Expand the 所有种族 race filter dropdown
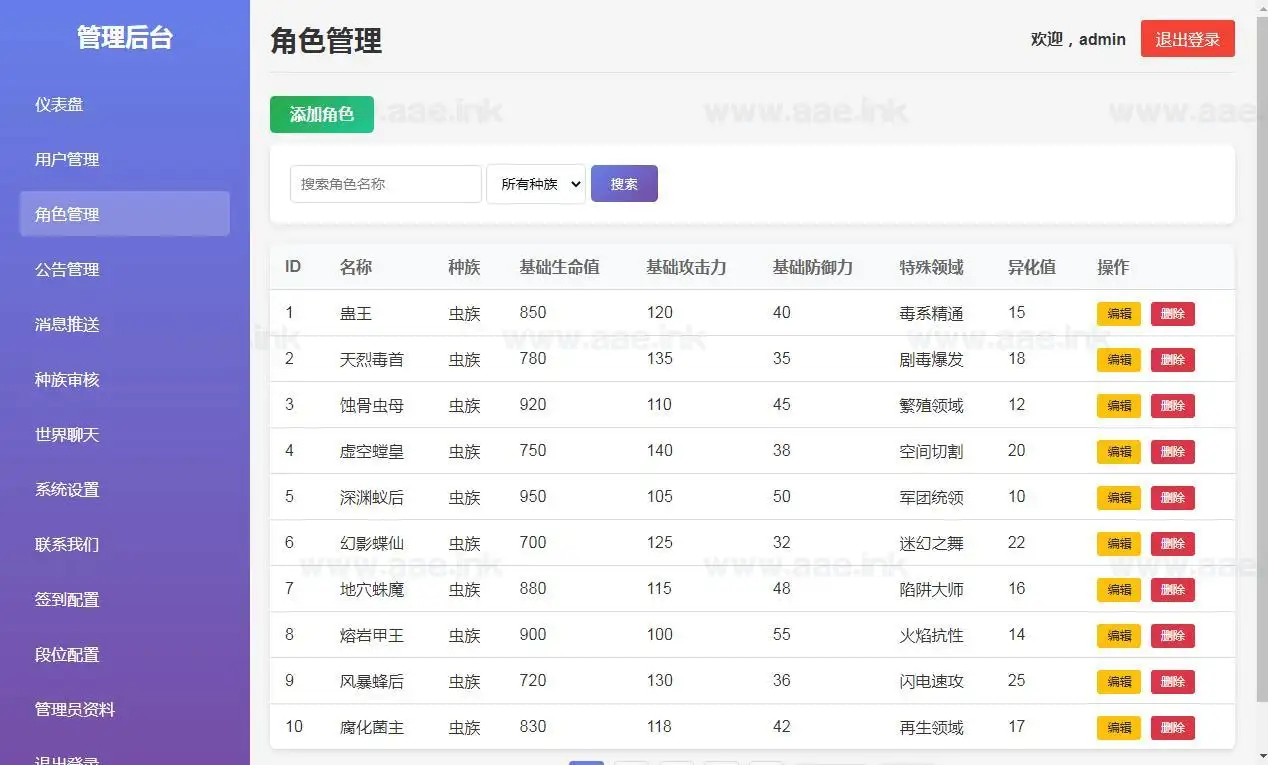 536,183
